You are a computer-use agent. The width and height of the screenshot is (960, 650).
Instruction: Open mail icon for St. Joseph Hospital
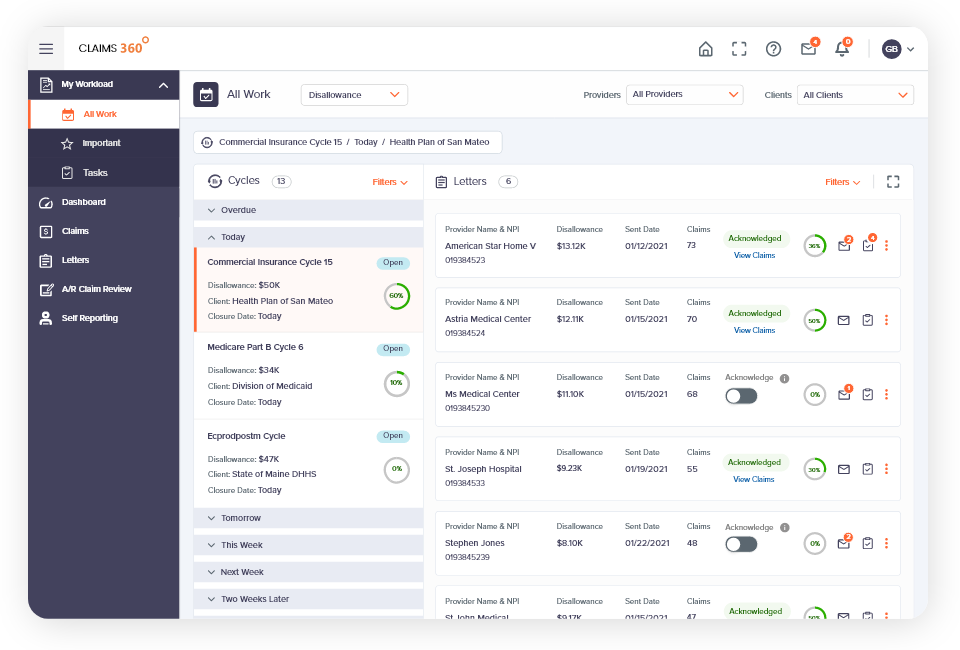click(x=844, y=469)
